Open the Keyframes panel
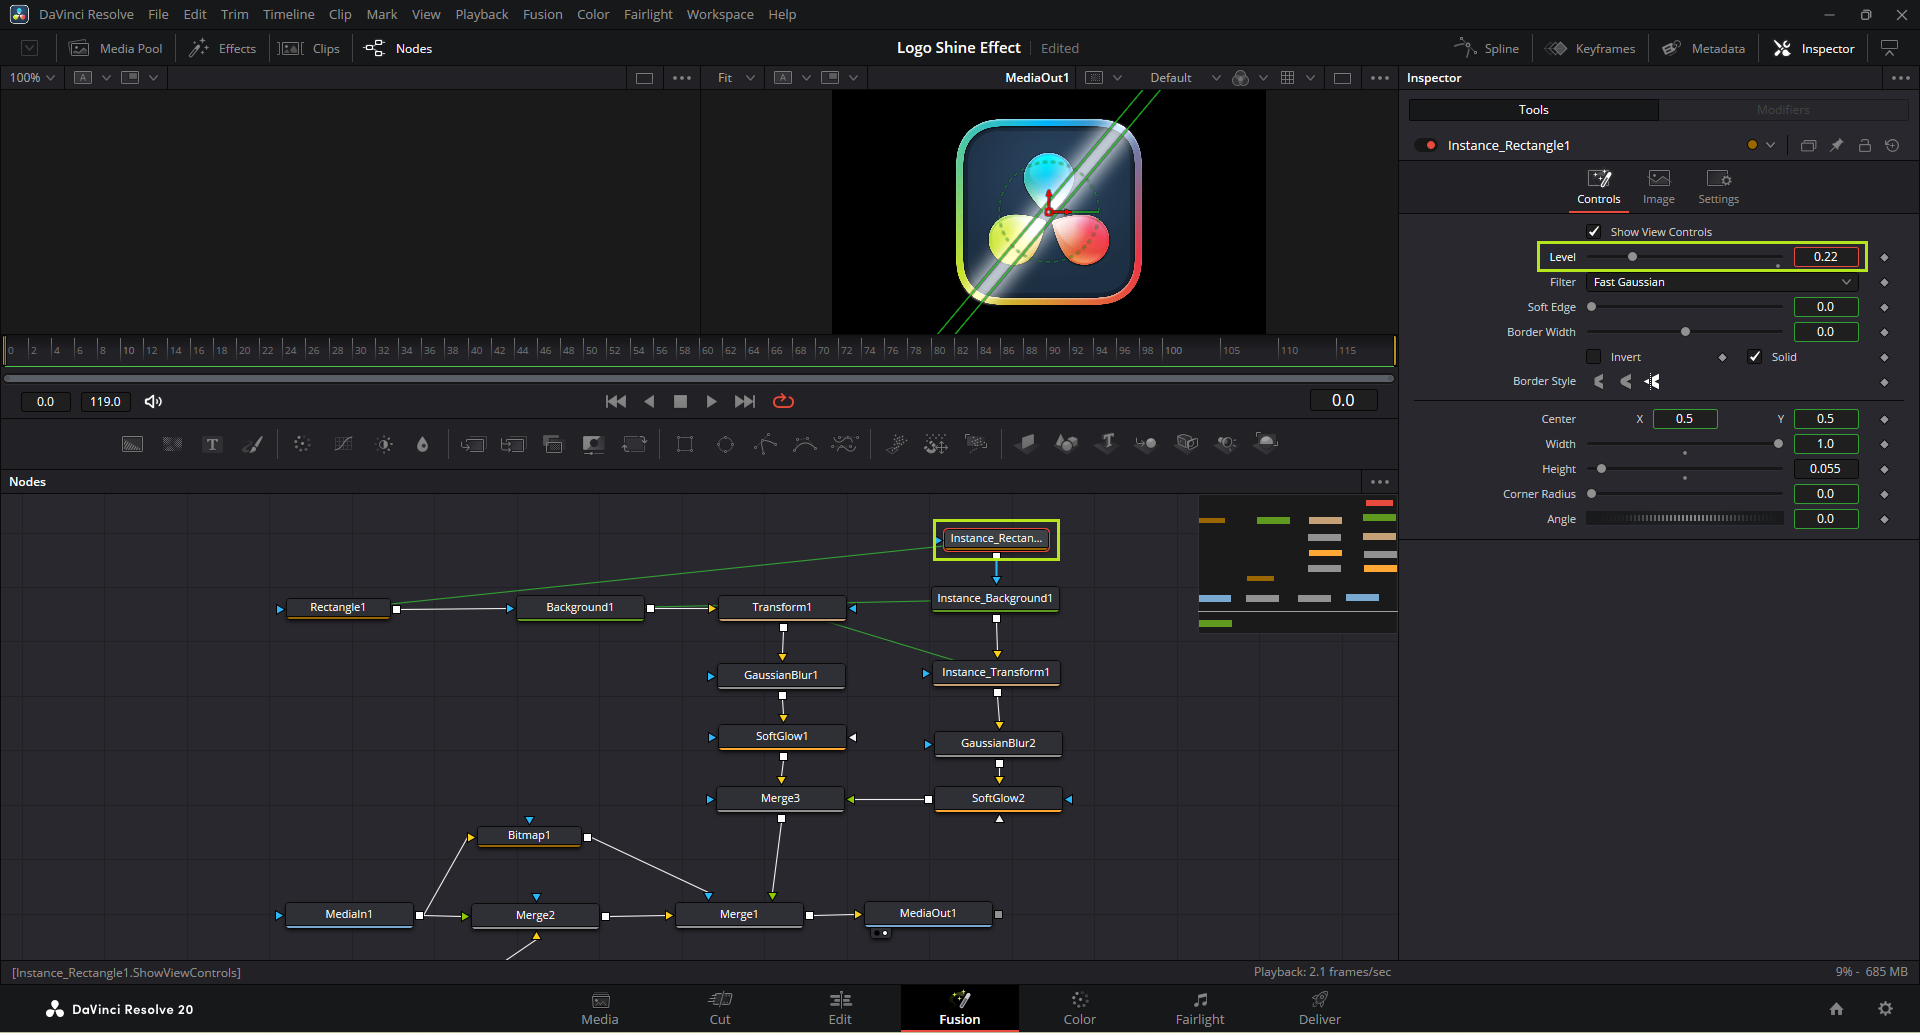The image size is (1920, 1033). [1591, 49]
